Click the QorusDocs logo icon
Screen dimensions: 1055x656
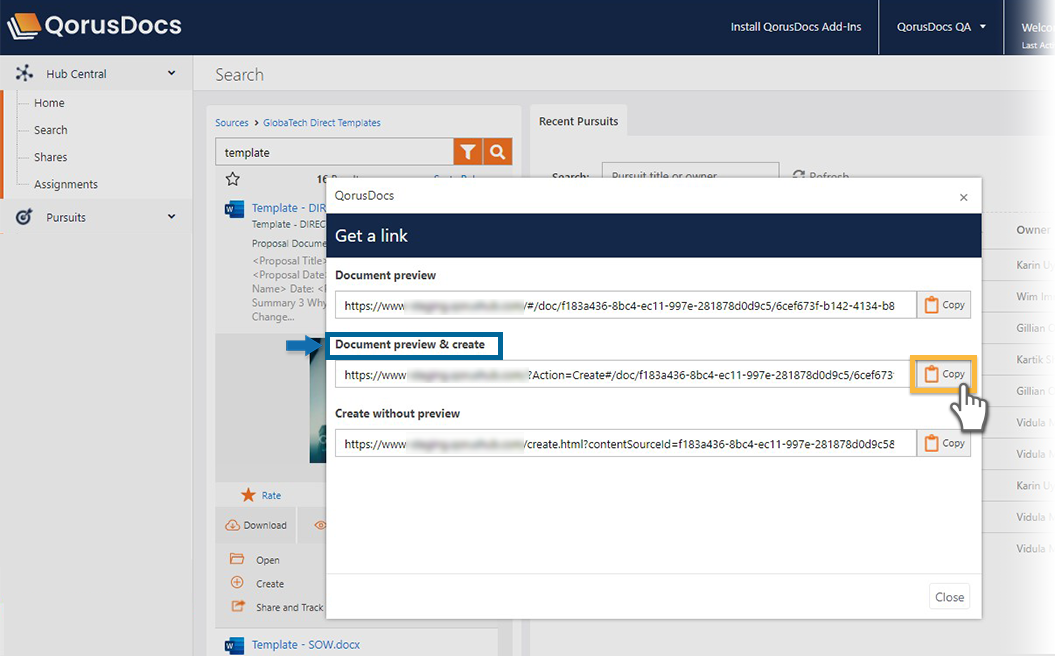(24, 26)
